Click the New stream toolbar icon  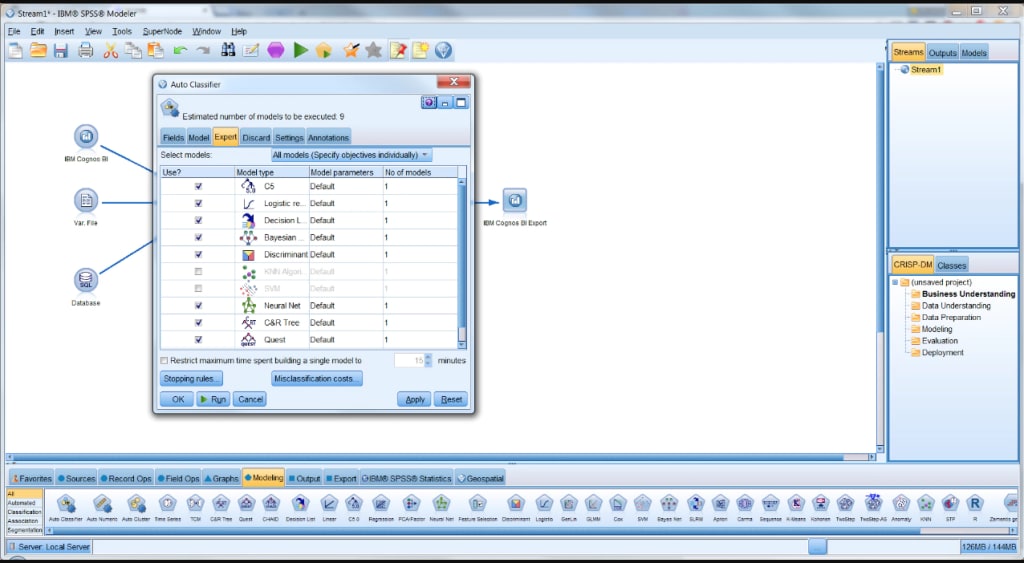pos(15,50)
